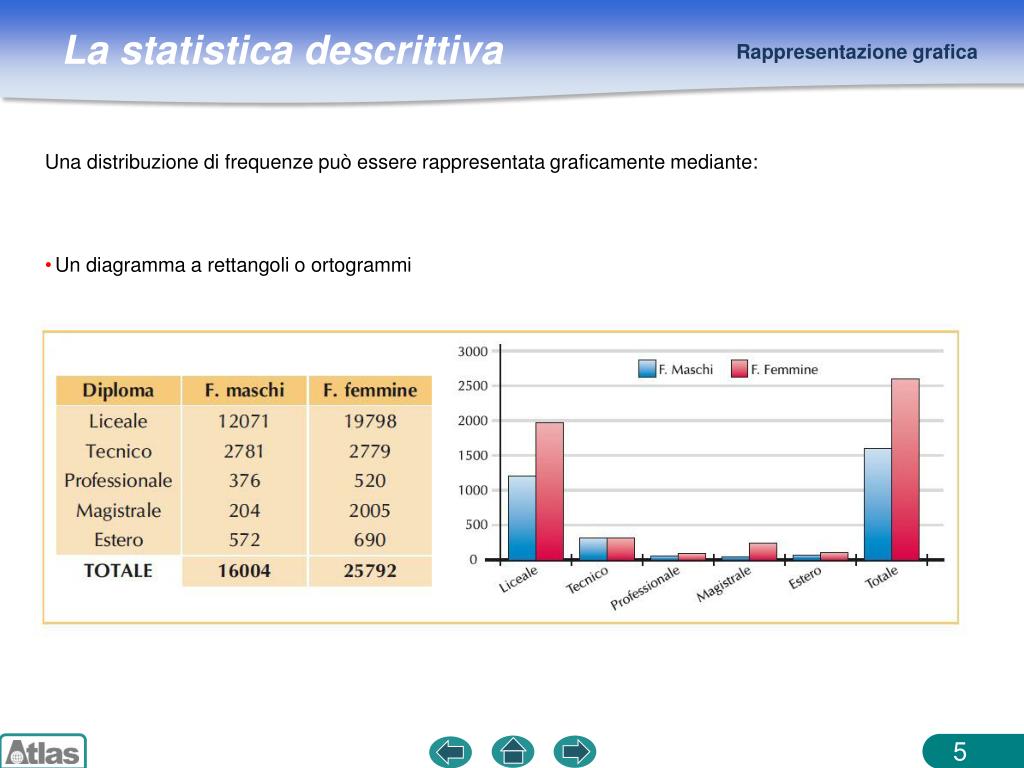Select the value 204 in the table
1024x768 pixels.
tap(244, 511)
